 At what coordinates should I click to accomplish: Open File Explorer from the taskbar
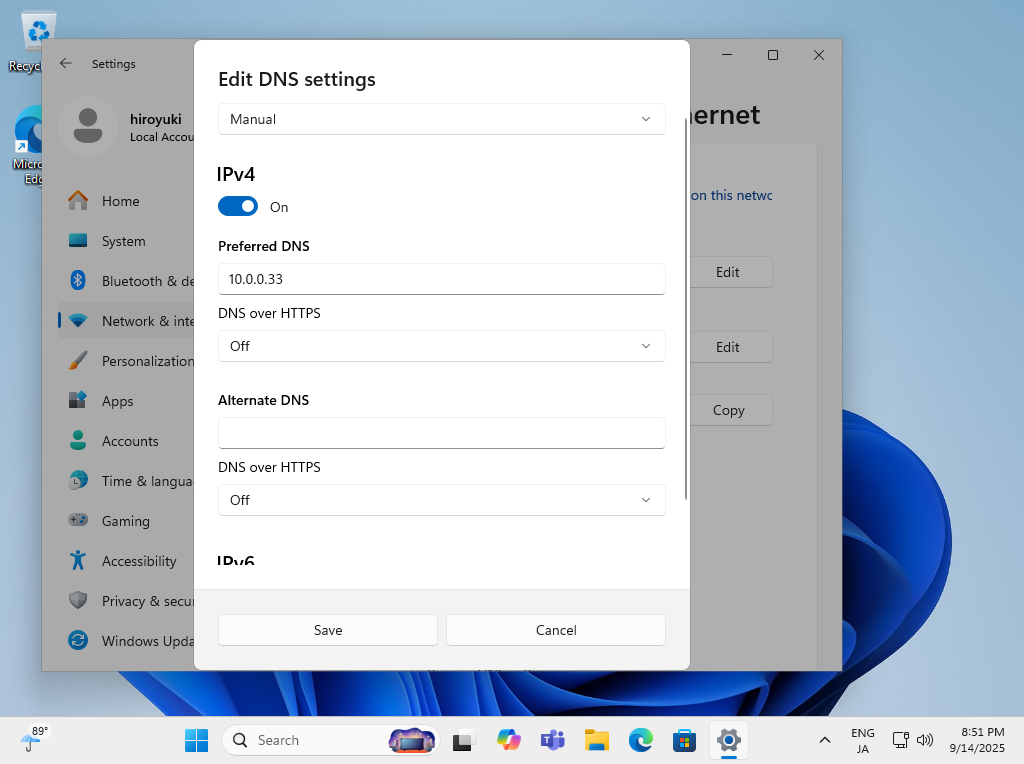pyautogui.click(x=597, y=740)
